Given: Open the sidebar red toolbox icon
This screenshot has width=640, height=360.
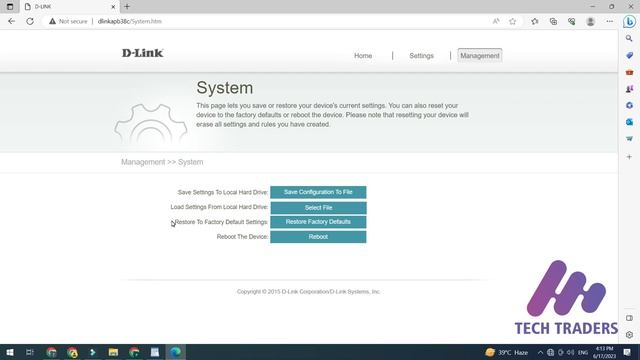Looking at the screenshot, I should (x=629, y=72).
